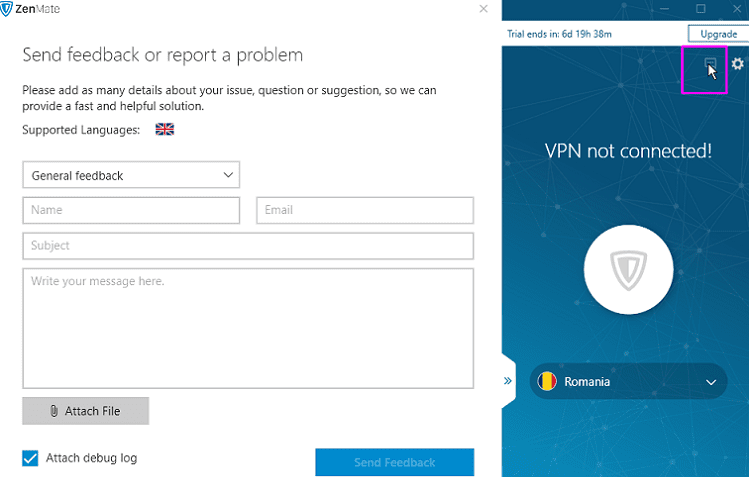Click the Romania flag icon

pyautogui.click(x=547, y=381)
